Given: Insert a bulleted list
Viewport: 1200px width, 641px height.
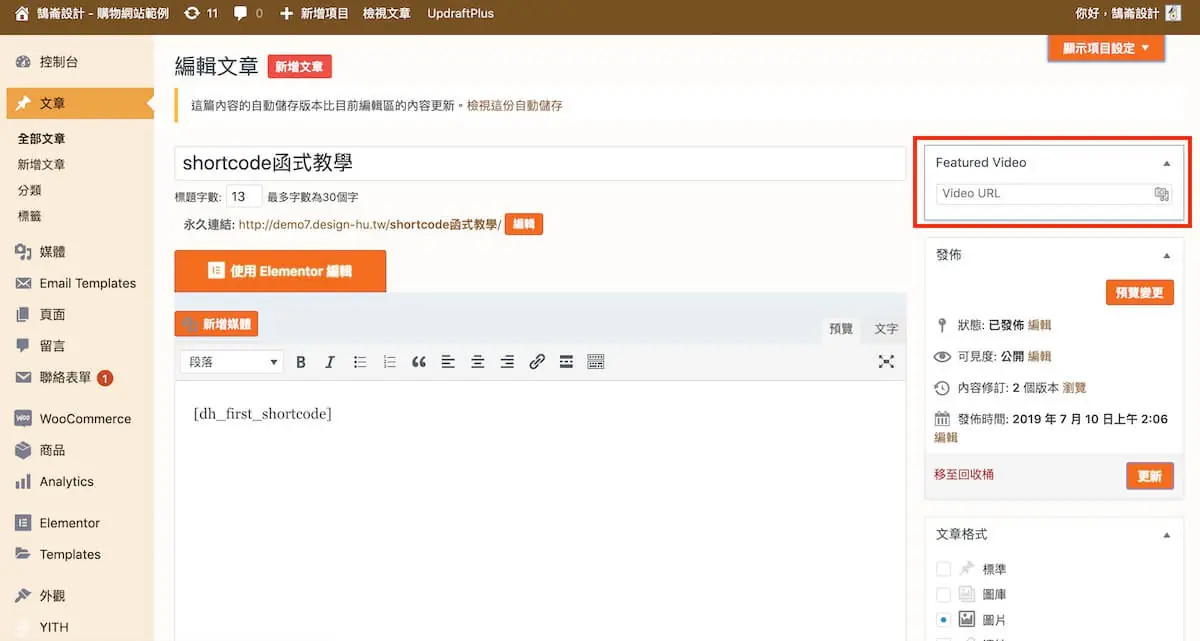Looking at the screenshot, I should click(x=360, y=362).
